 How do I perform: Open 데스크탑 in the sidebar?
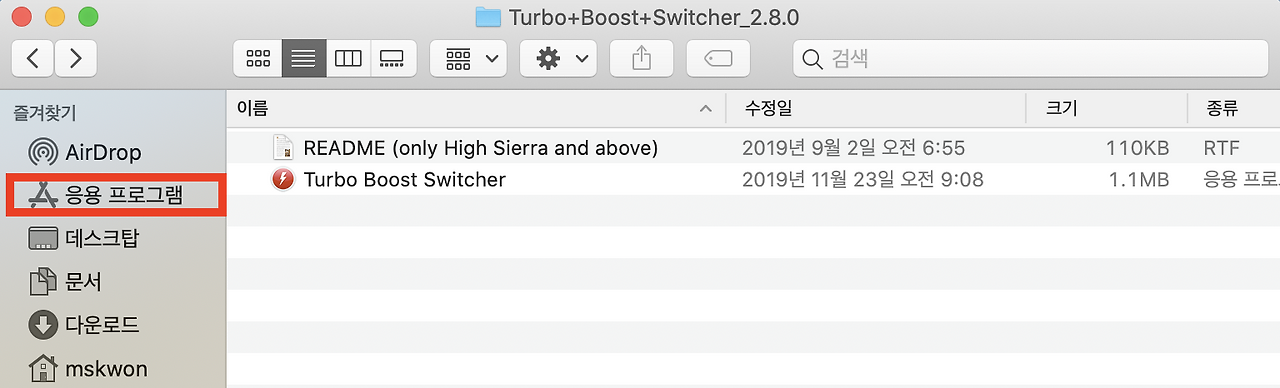click(x=103, y=238)
